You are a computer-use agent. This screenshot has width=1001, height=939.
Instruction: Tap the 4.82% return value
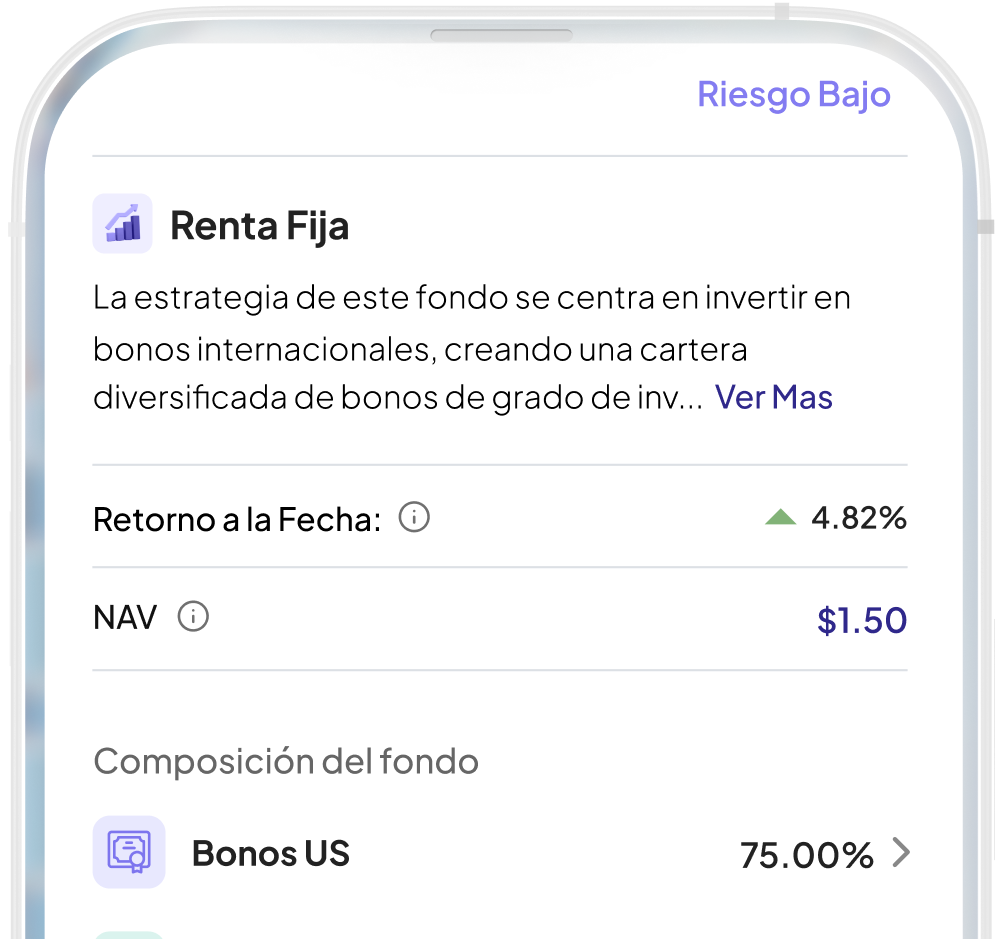859,518
